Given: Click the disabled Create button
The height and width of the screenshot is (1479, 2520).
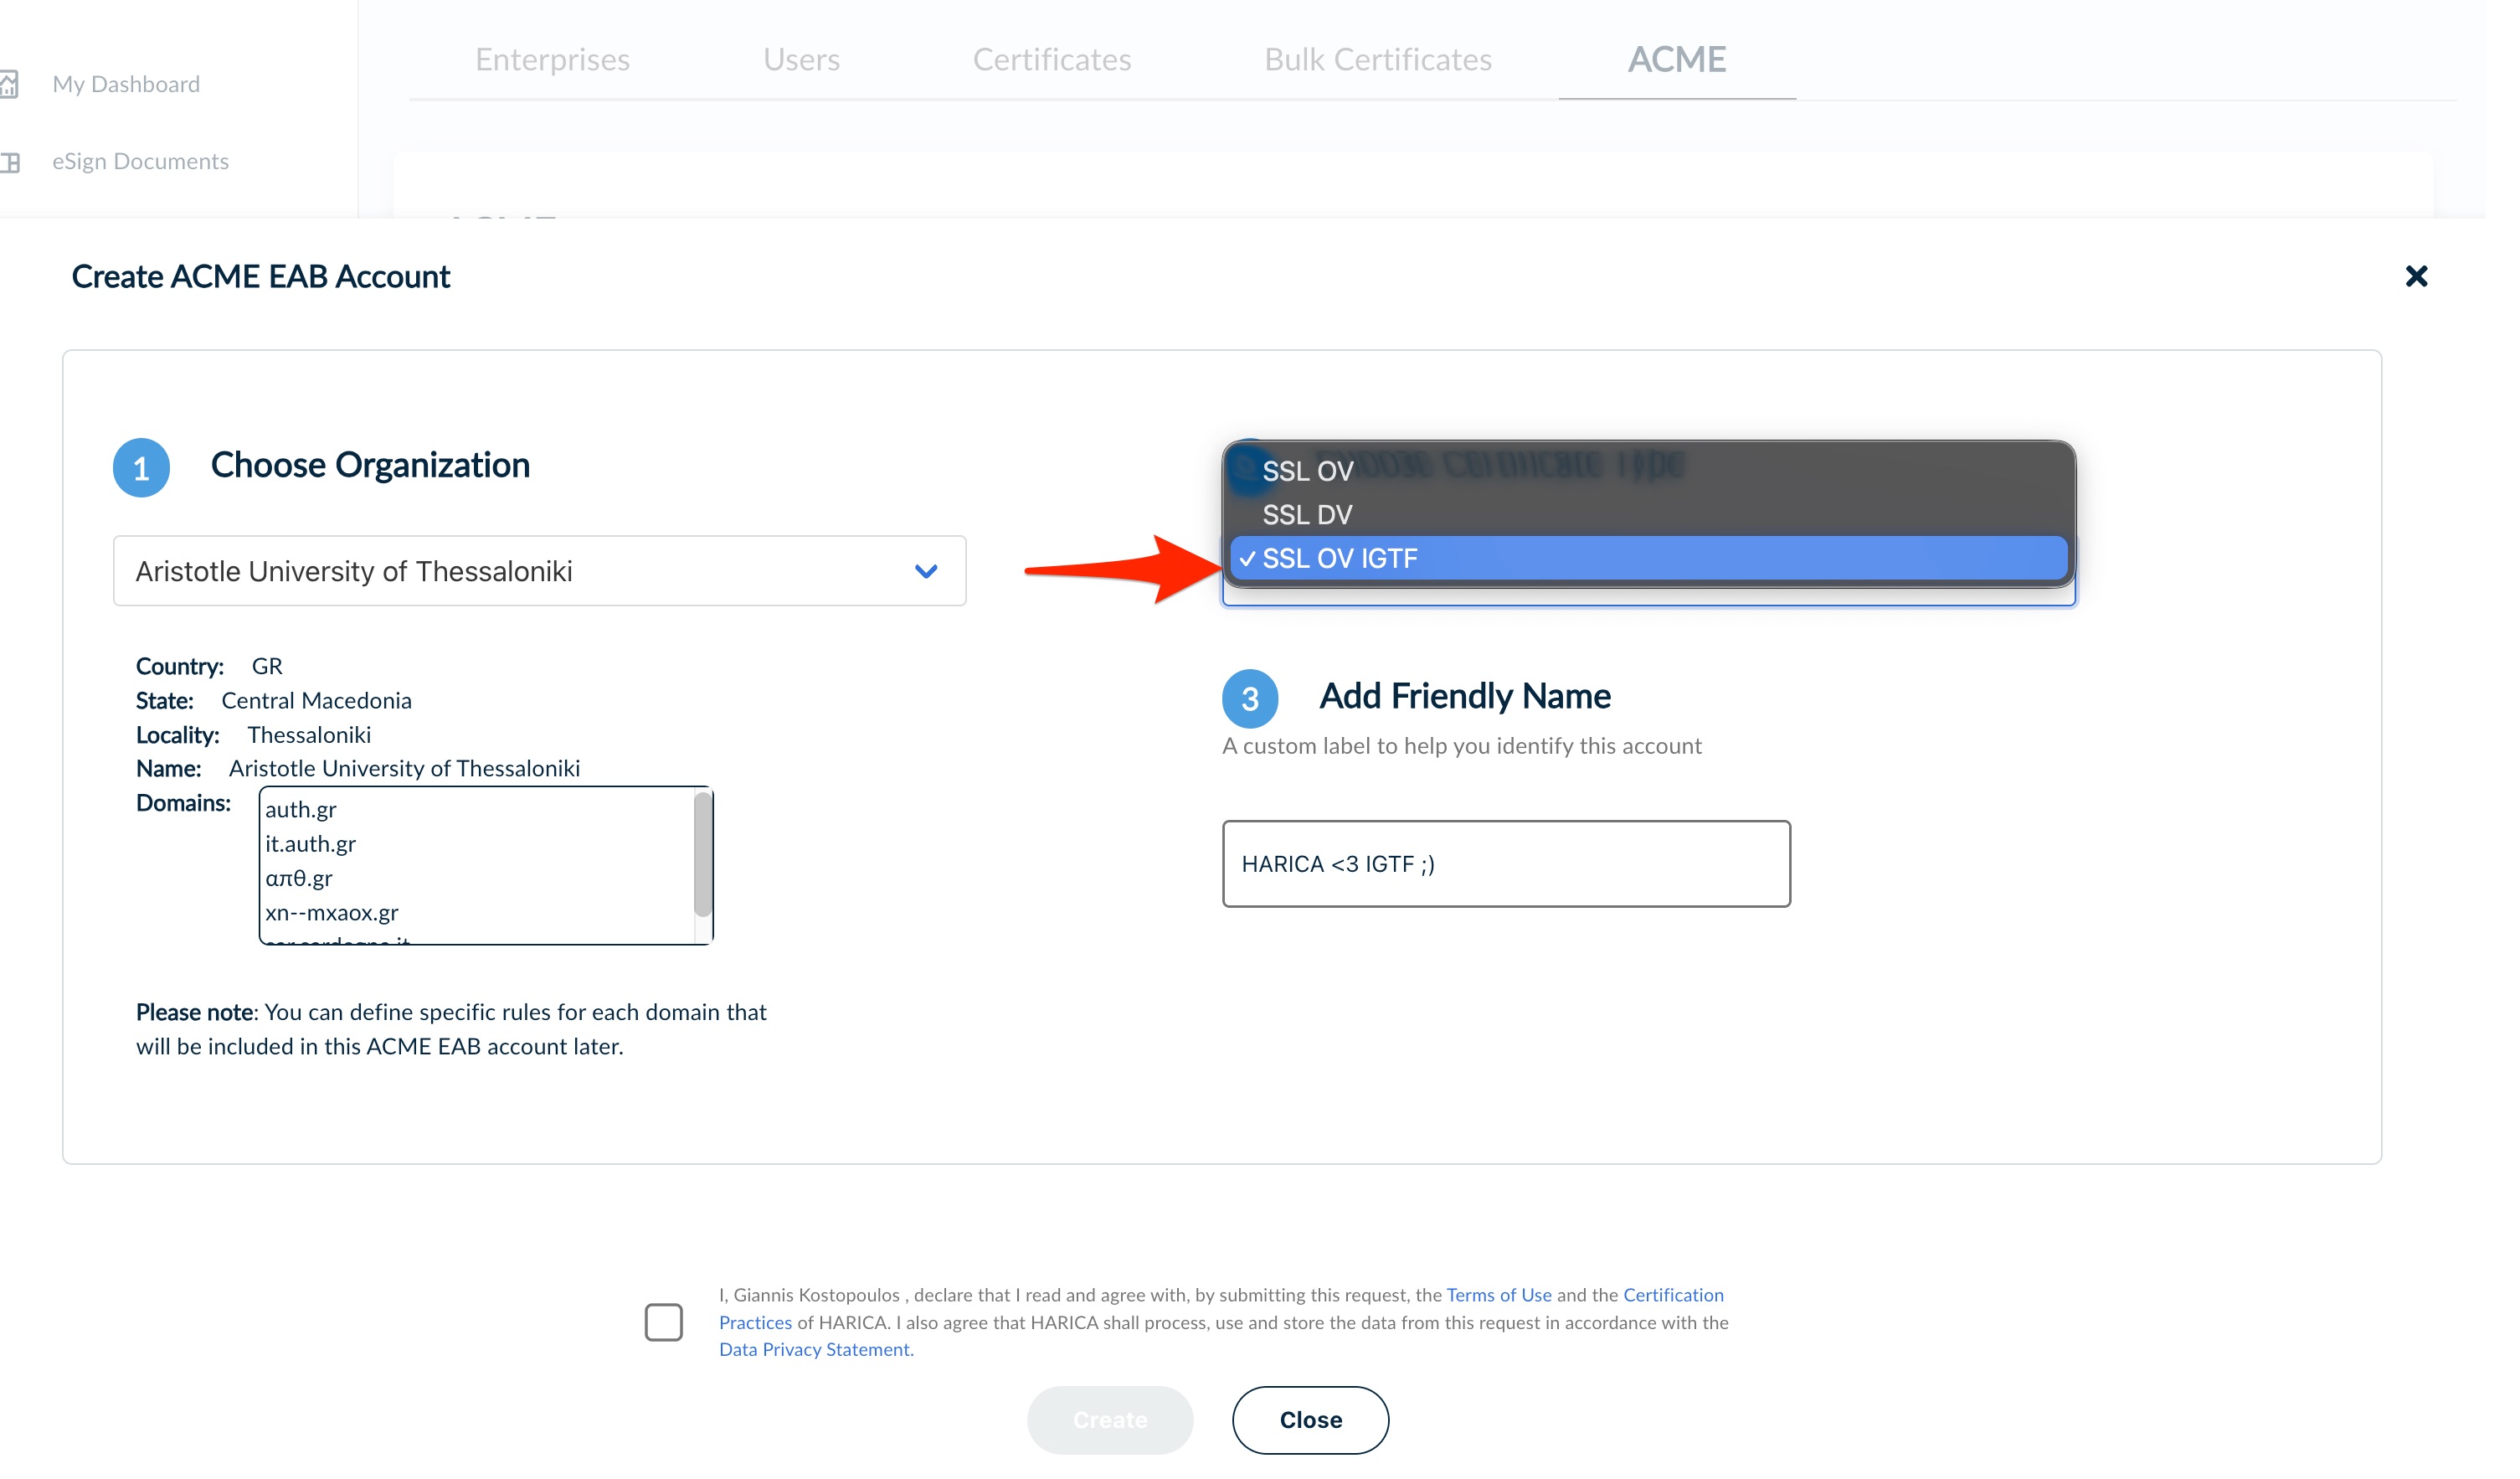Looking at the screenshot, I should [1109, 1420].
